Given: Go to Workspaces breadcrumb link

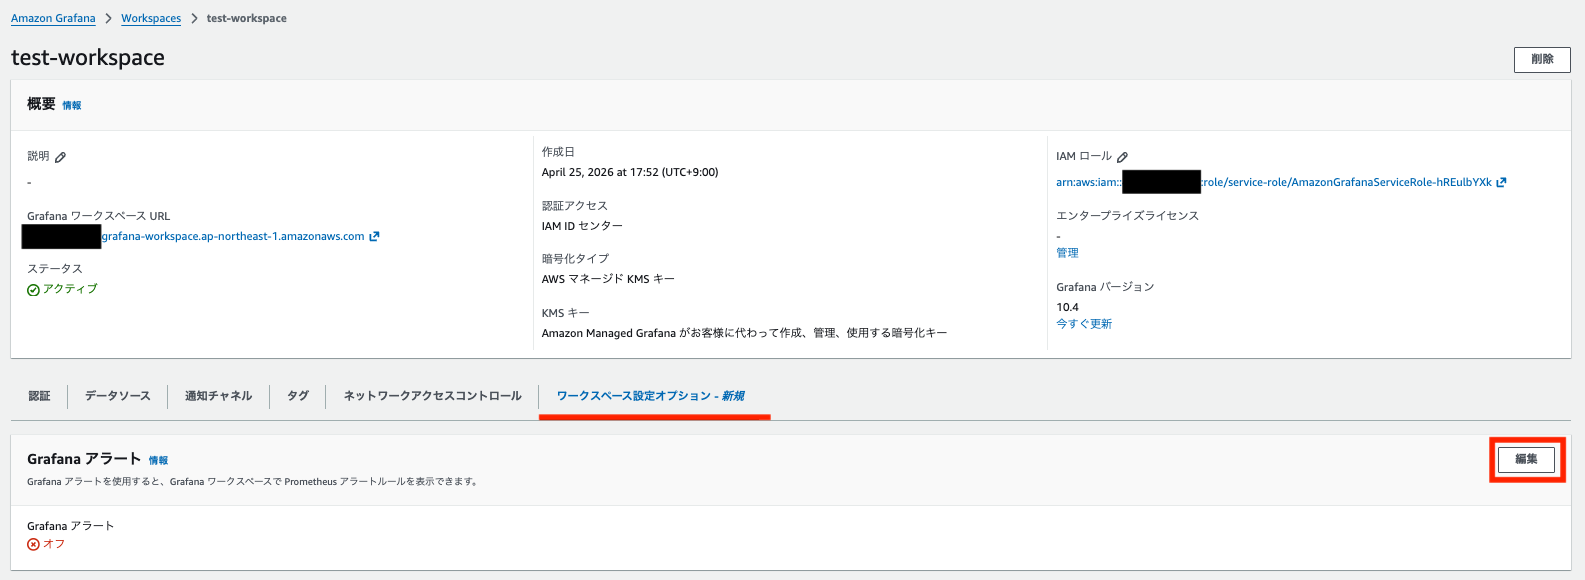Looking at the screenshot, I should (x=151, y=18).
